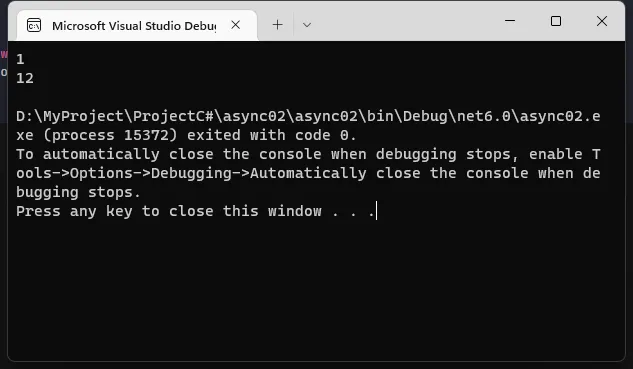Click the output line showing 12
Viewport: 633px width, 369px height.
25,78
